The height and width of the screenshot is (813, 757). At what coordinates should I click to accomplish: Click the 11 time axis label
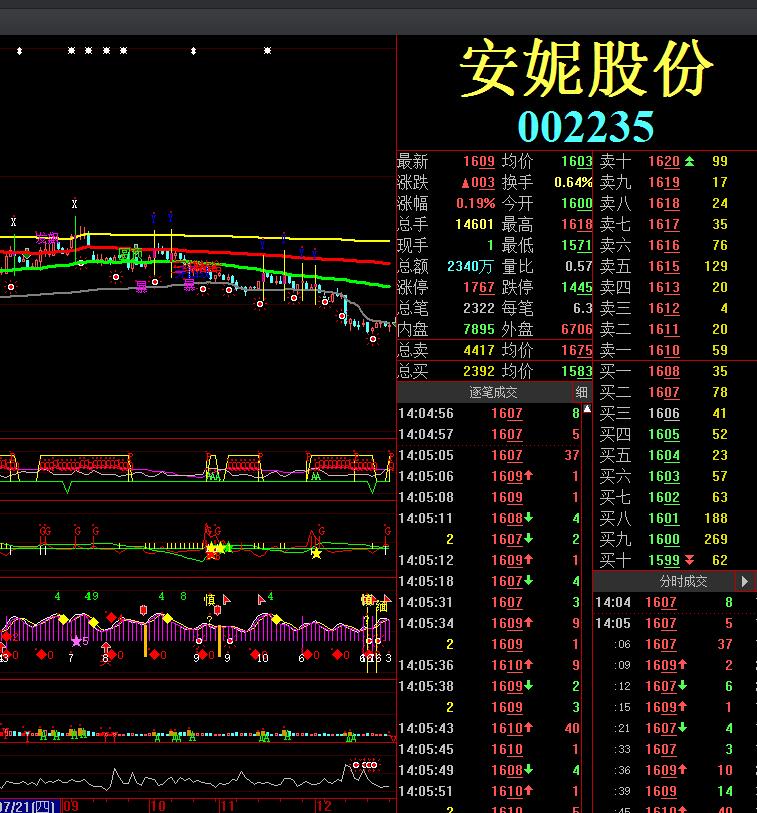(227, 806)
